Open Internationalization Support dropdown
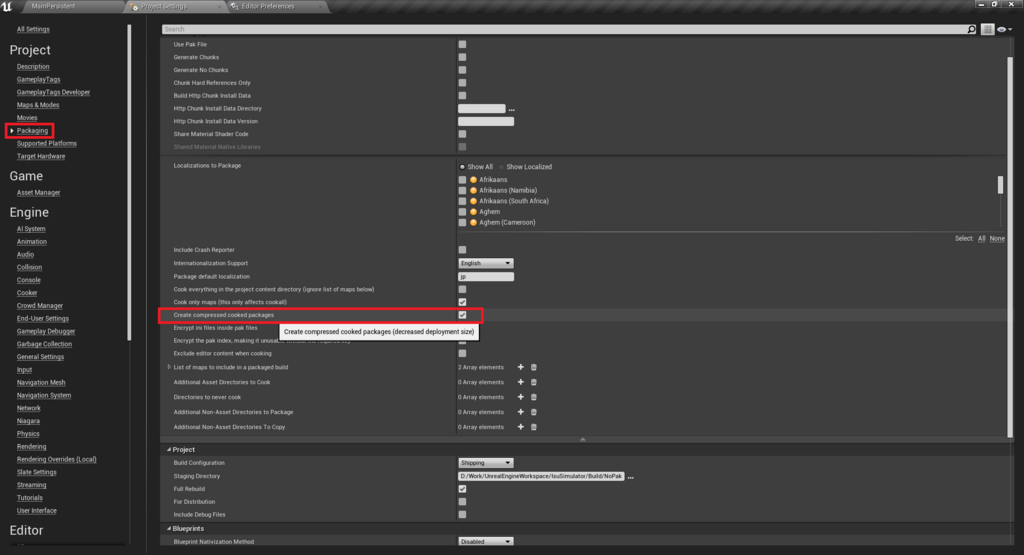Image resolution: width=1024 pixels, height=555 pixels. [x=486, y=263]
